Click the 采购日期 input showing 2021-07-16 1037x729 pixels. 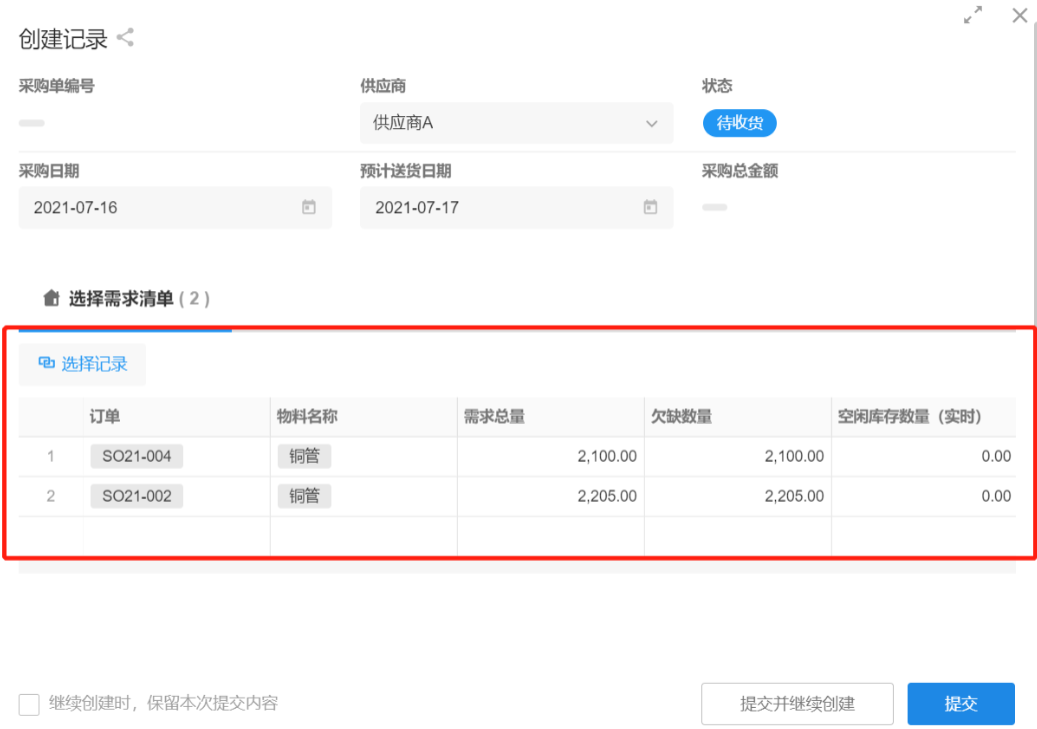click(x=160, y=207)
